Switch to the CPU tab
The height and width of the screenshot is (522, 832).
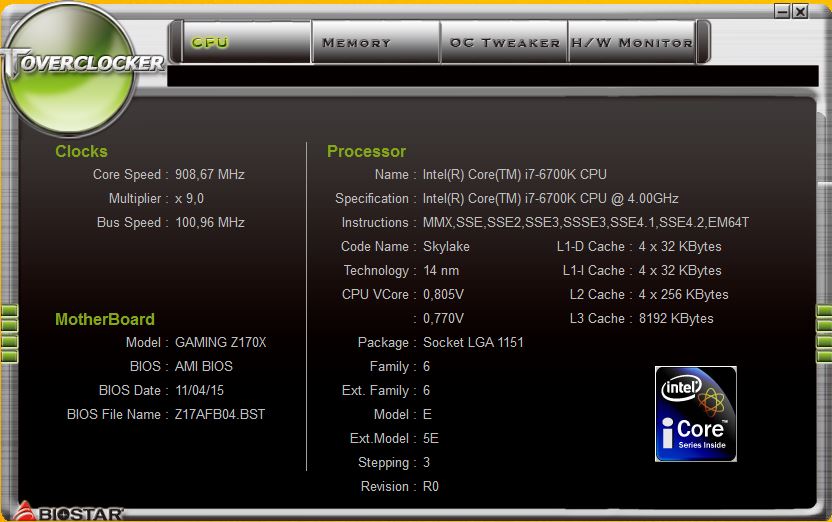click(x=247, y=42)
